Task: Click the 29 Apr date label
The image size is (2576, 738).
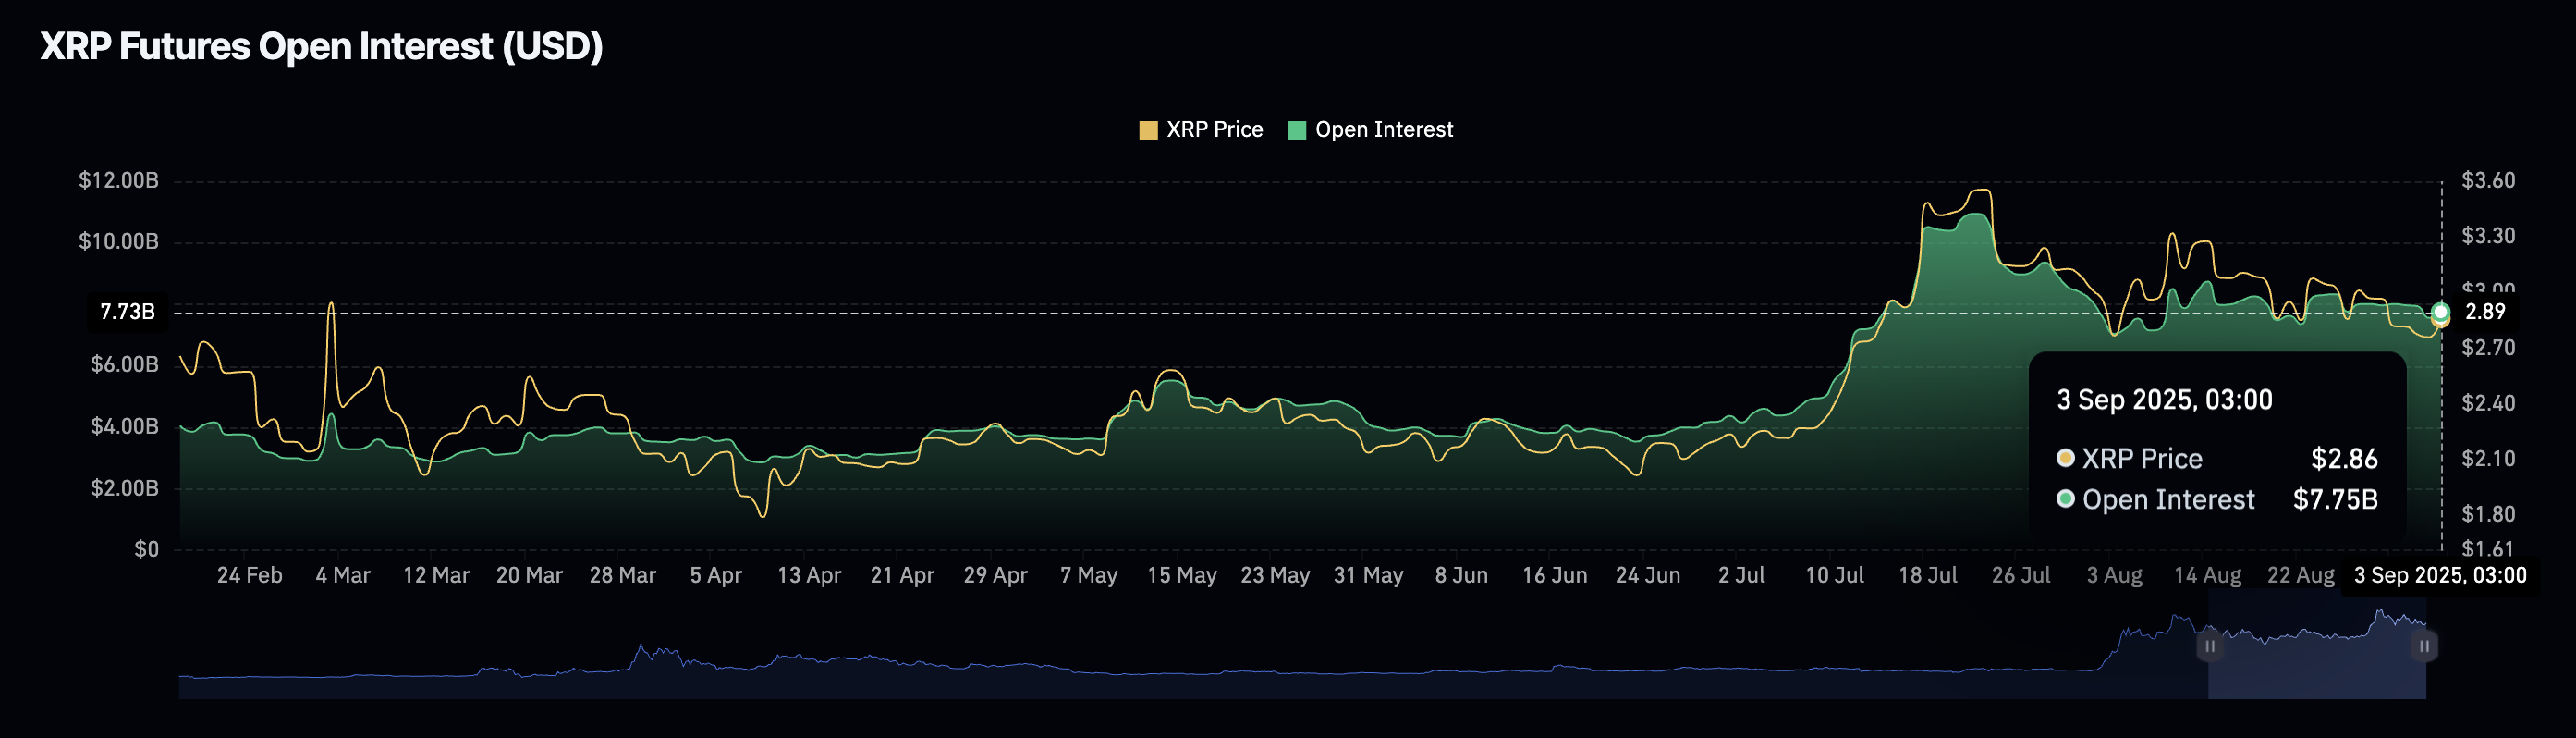Action: (x=996, y=576)
